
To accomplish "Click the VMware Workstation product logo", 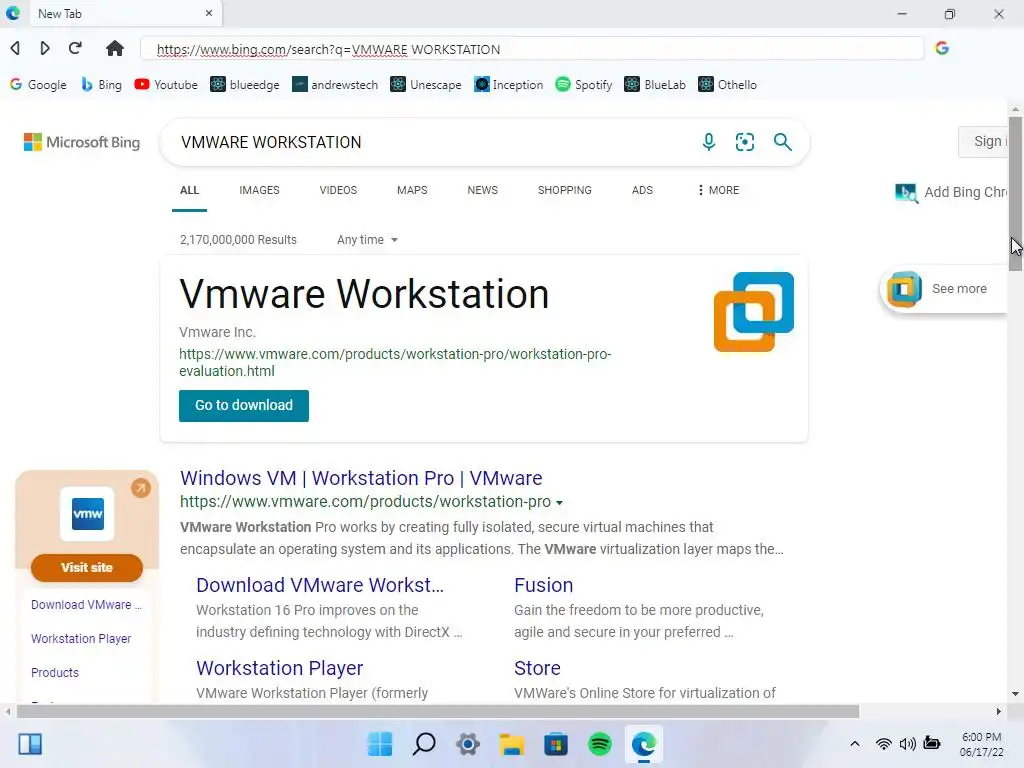I will (754, 312).
